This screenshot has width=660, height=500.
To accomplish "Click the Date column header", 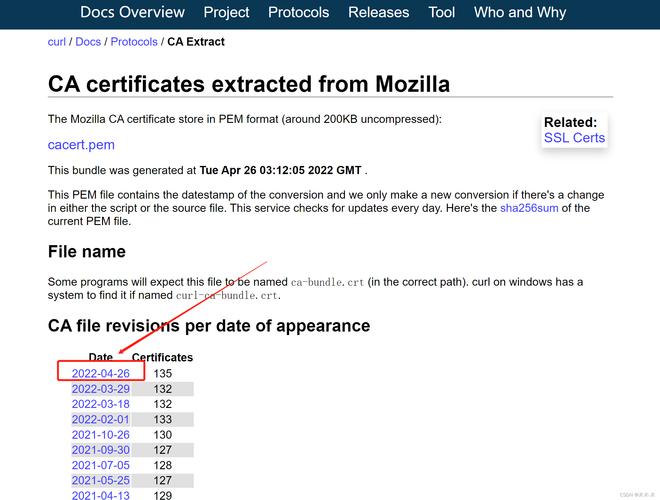I will tap(101, 357).
